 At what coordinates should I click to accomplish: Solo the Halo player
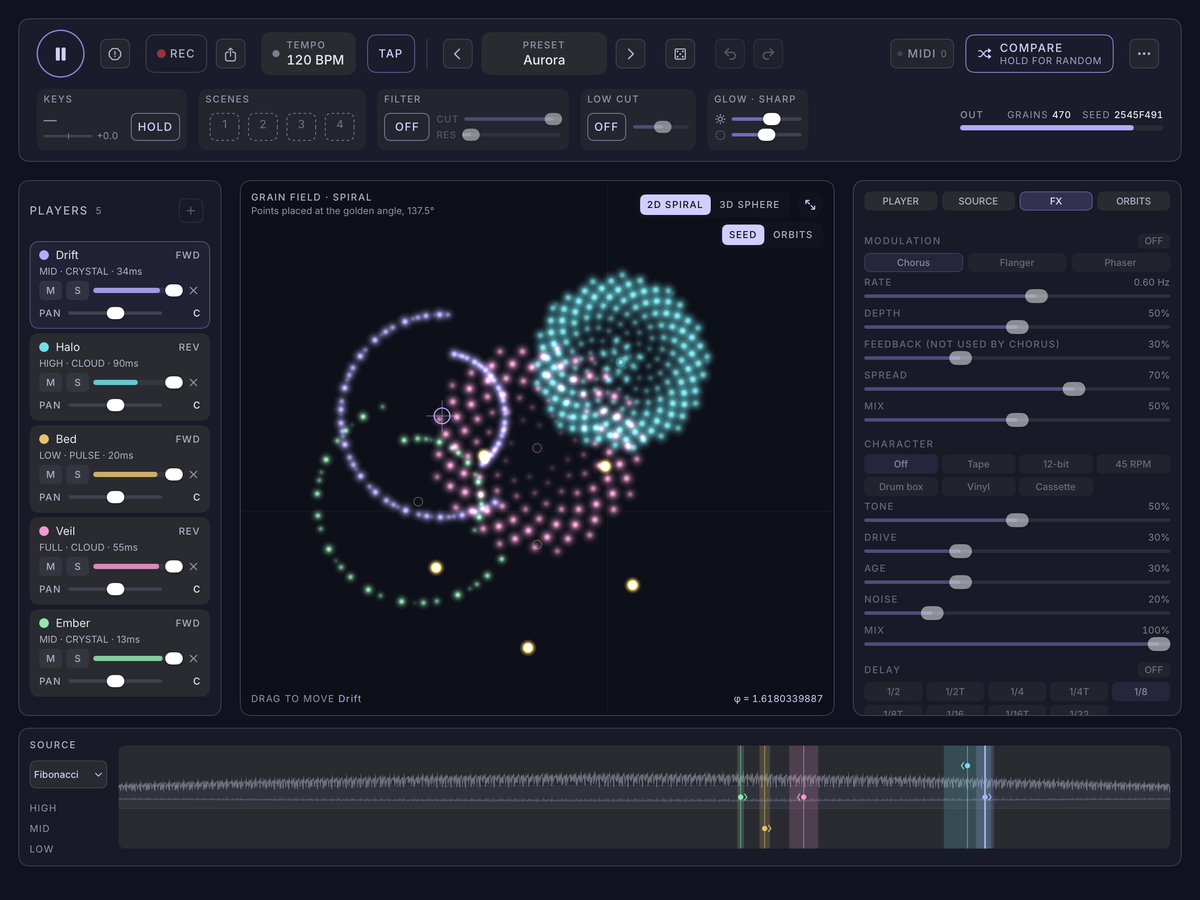coord(78,383)
